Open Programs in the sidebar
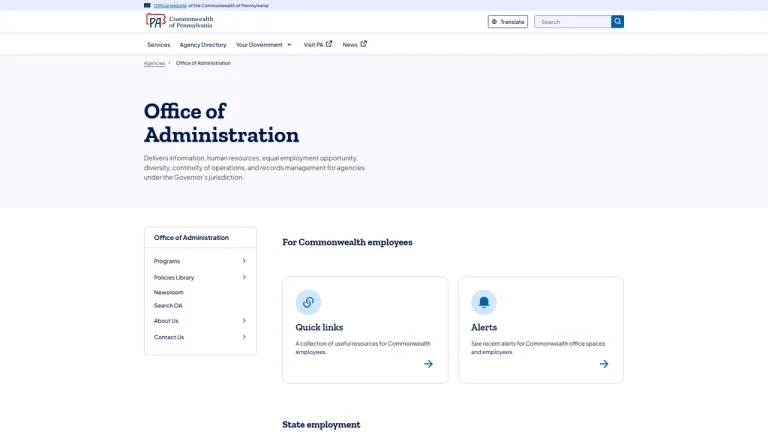This screenshot has width=768, height=432. click(x=167, y=262)
